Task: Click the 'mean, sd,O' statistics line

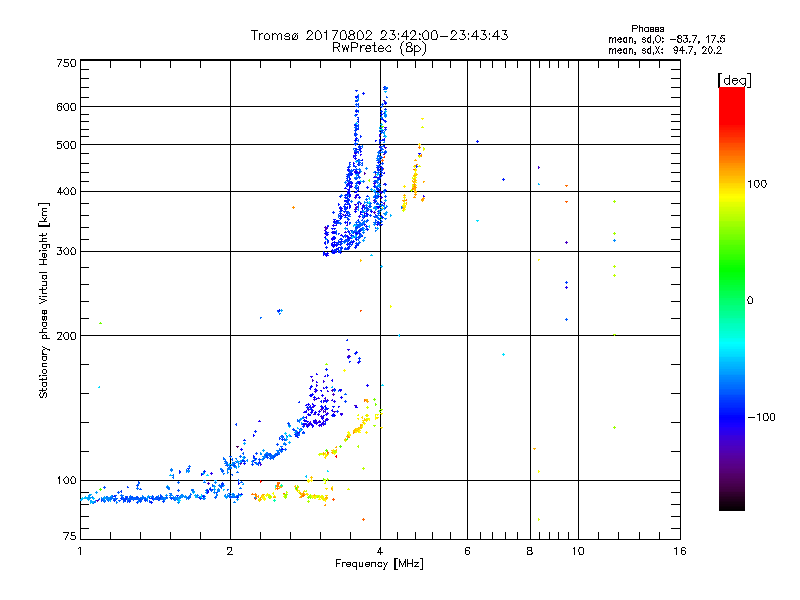Action: pos(666,39)
